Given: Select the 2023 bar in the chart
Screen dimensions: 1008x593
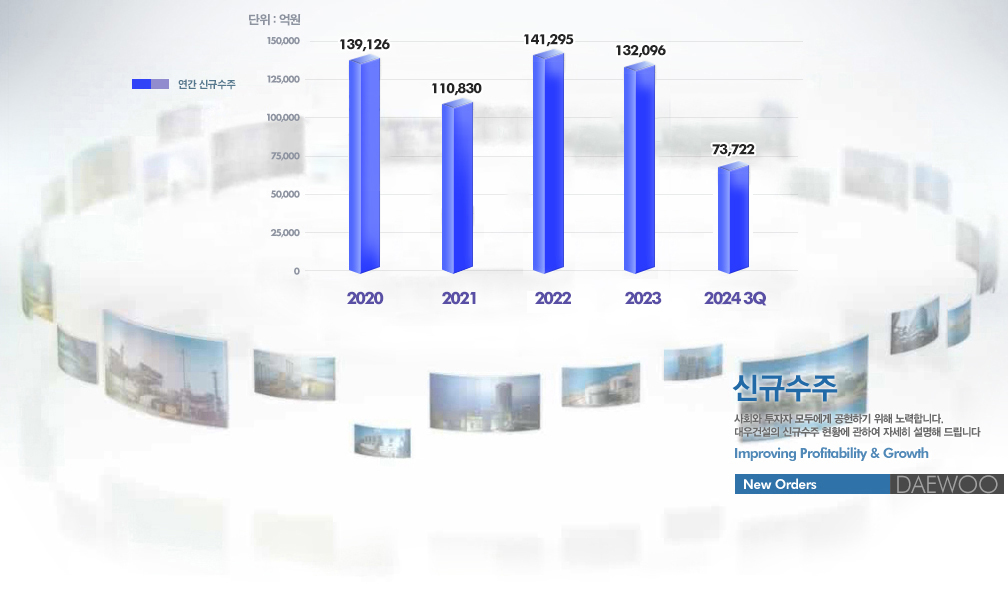Looking at the screenshot, I should click(x=640, y=168).
